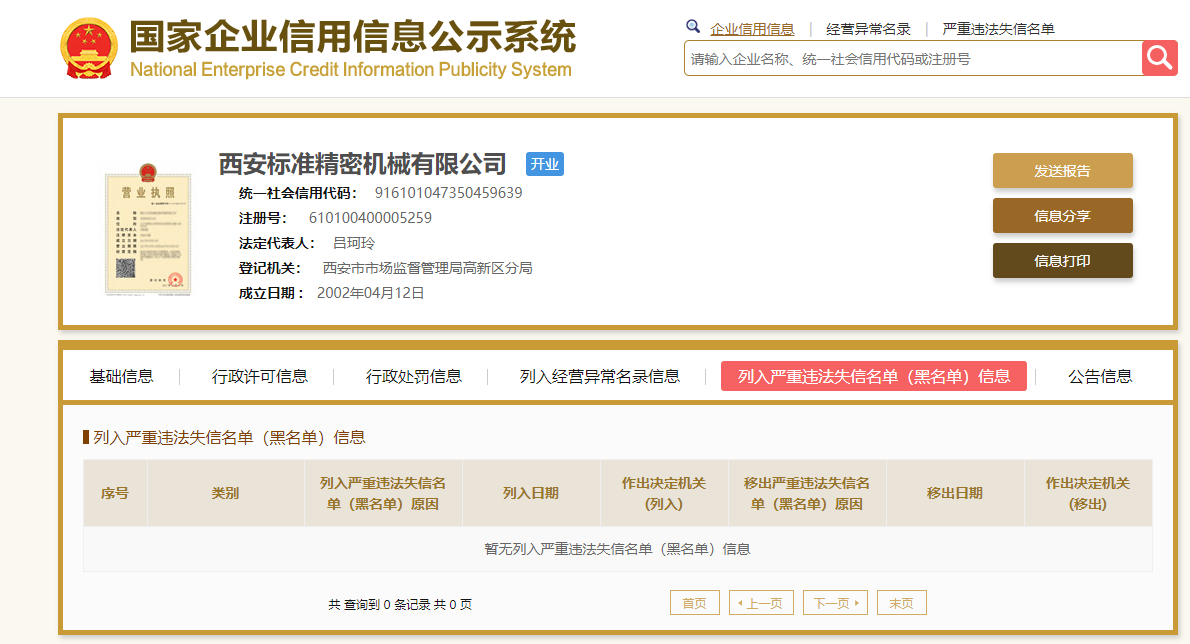
Task: Click the section heading 列入严重违法失信名单（黑名单）信息
Action: click(x=229, y=438)
